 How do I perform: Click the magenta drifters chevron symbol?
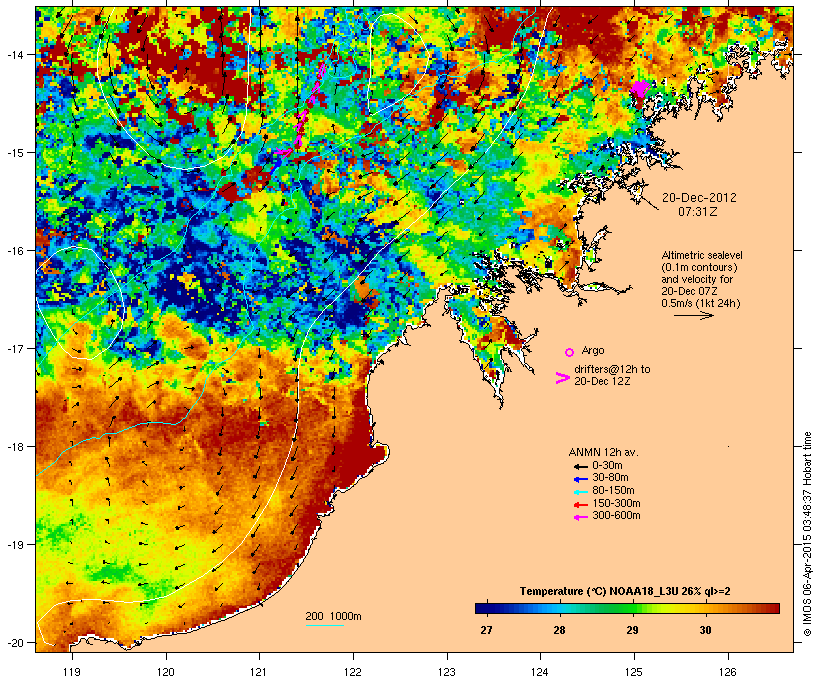562,378
